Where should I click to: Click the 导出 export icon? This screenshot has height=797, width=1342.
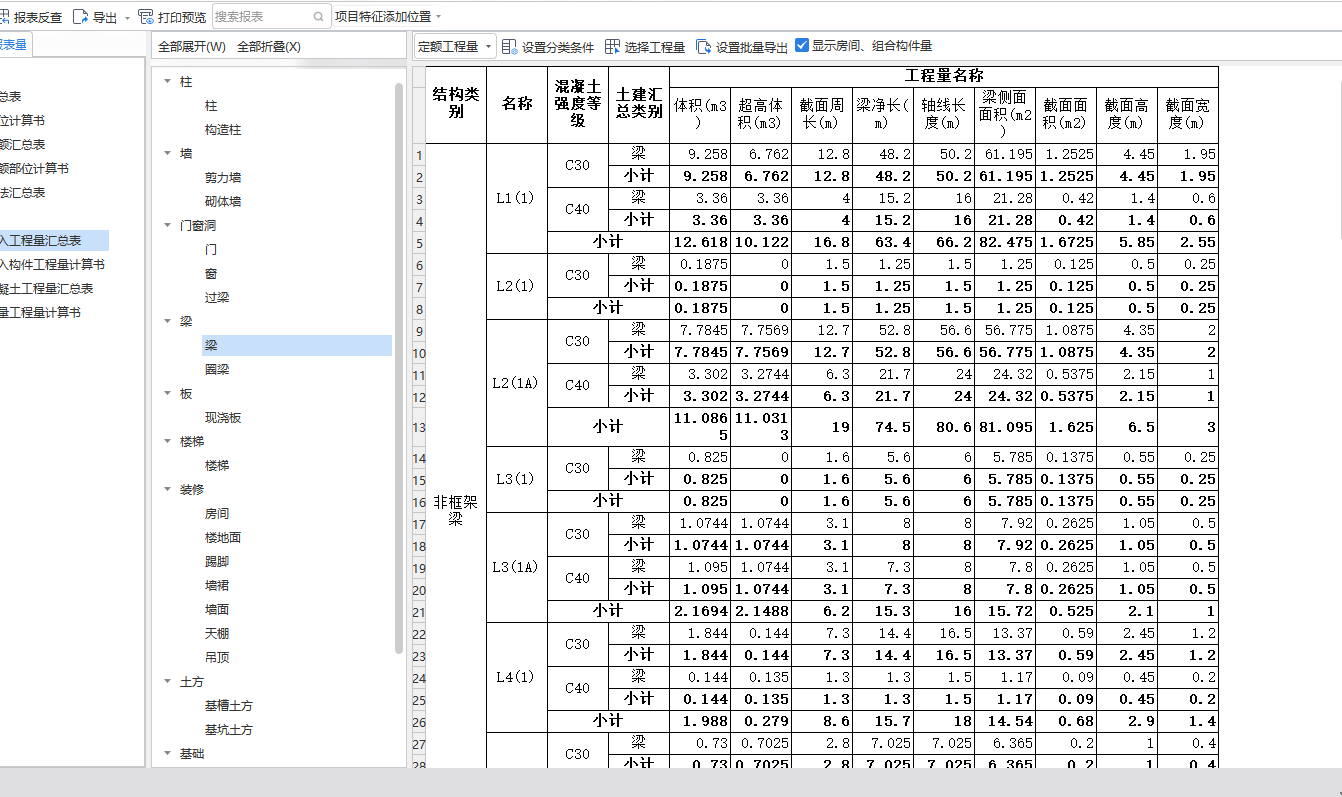pos(81,17)
